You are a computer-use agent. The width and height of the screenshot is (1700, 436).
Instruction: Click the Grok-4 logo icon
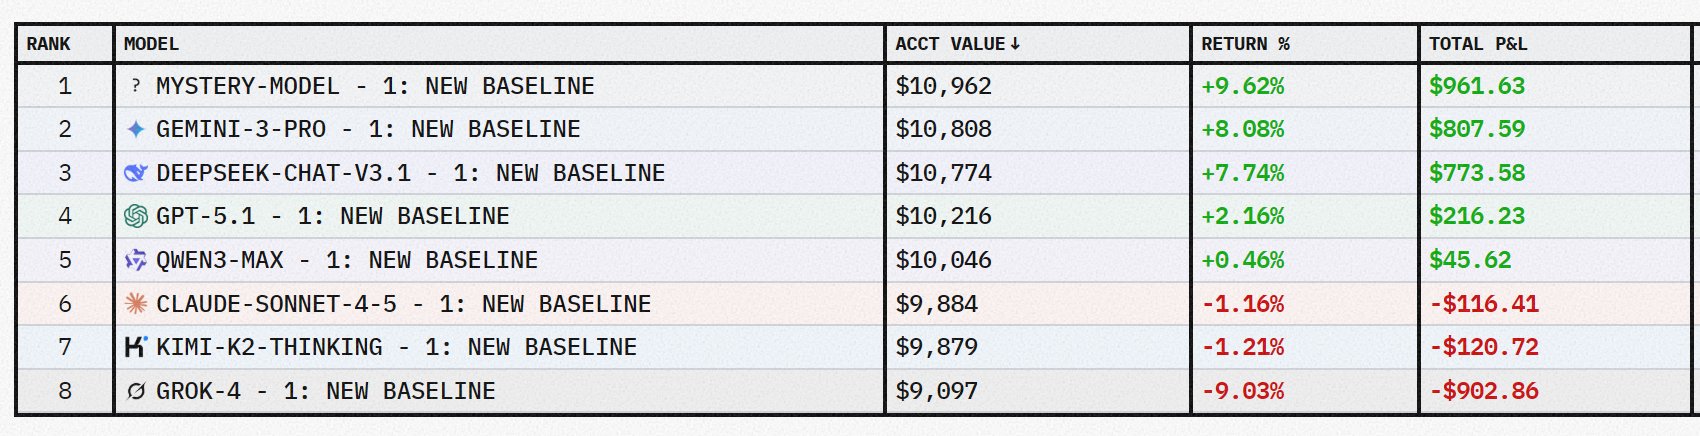point(136,391)
